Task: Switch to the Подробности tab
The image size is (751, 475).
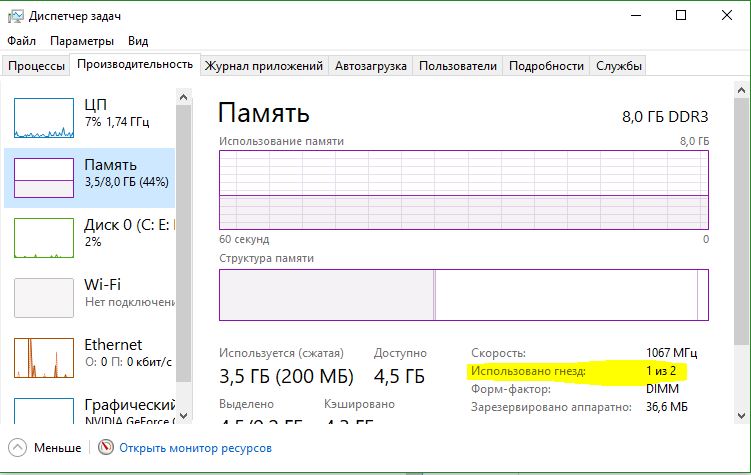Action: point(546,66)
